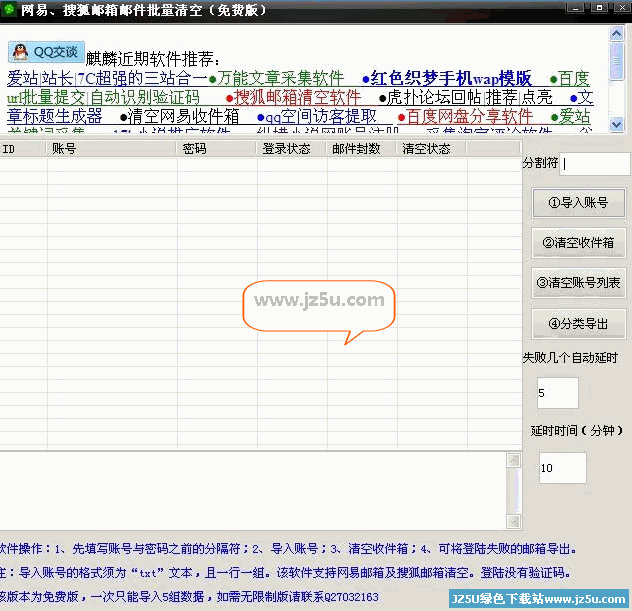Sort by the 登录状态 column header
632x611 pixels.
click(291, 149)
